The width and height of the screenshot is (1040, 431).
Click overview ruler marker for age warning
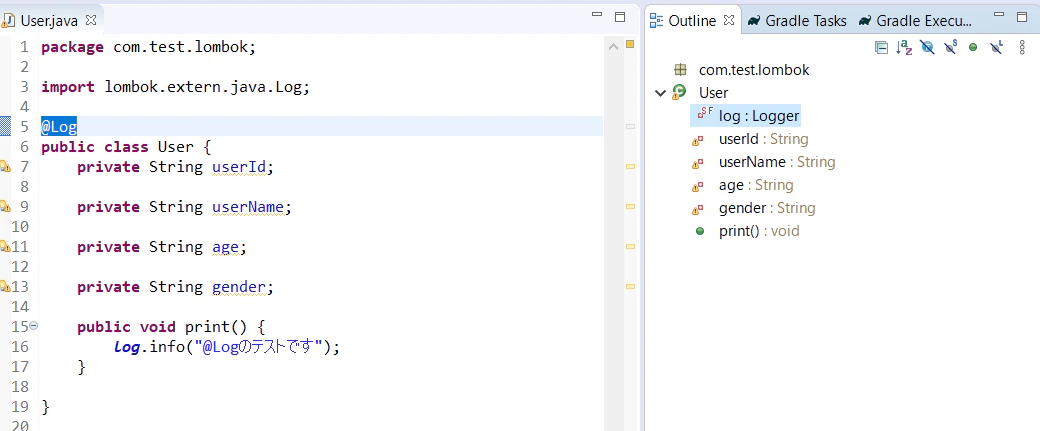click(x=631, y=246)
